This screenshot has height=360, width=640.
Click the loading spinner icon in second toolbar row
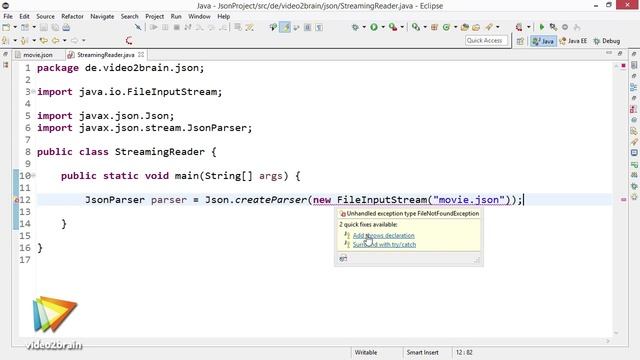pos(129,40)
